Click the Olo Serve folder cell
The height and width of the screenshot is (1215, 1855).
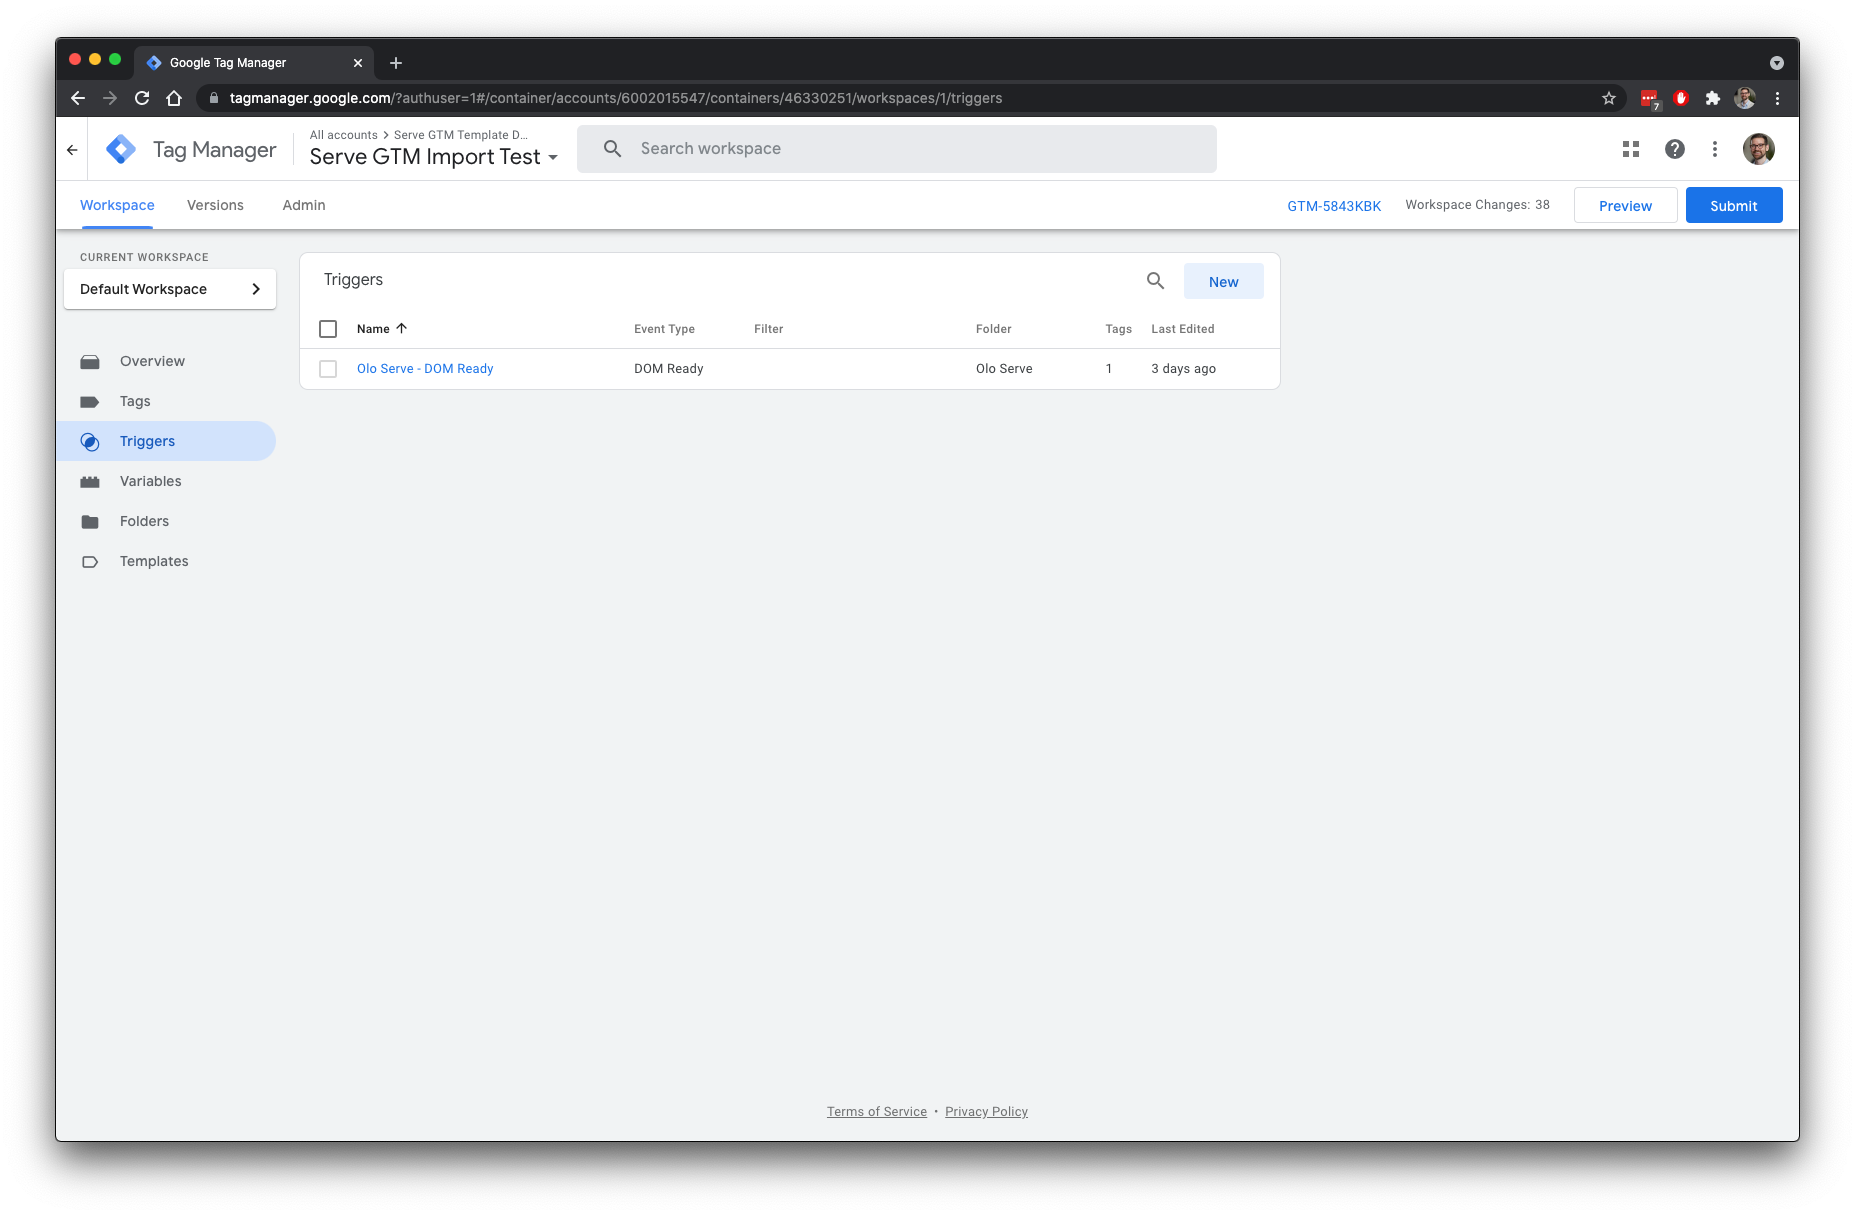(x=1004, y=369)
